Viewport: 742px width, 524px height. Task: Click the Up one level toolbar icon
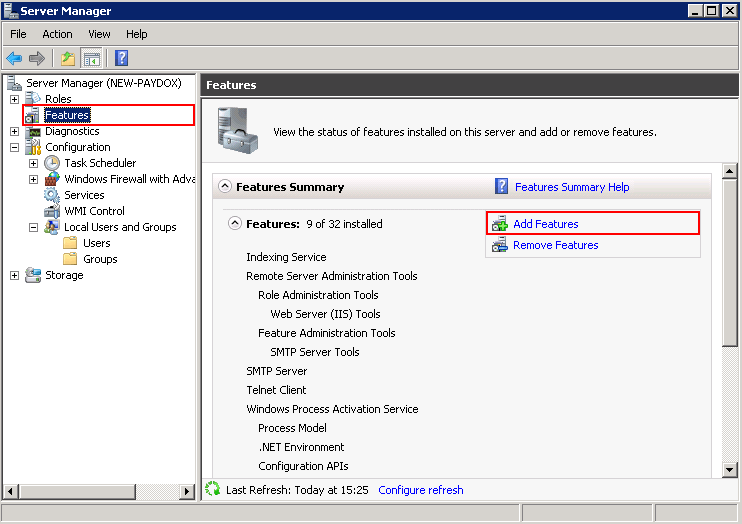pos(67,58)
